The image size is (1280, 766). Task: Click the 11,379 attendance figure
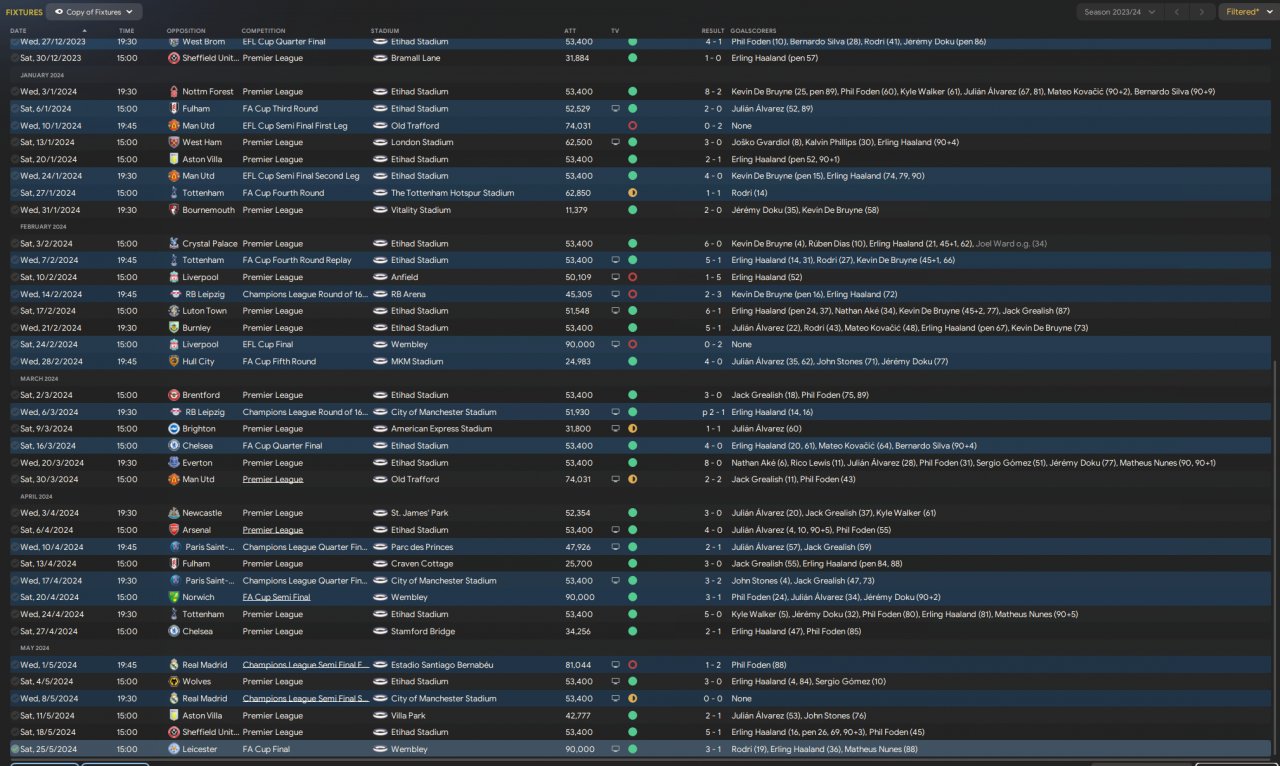point(578,210)
